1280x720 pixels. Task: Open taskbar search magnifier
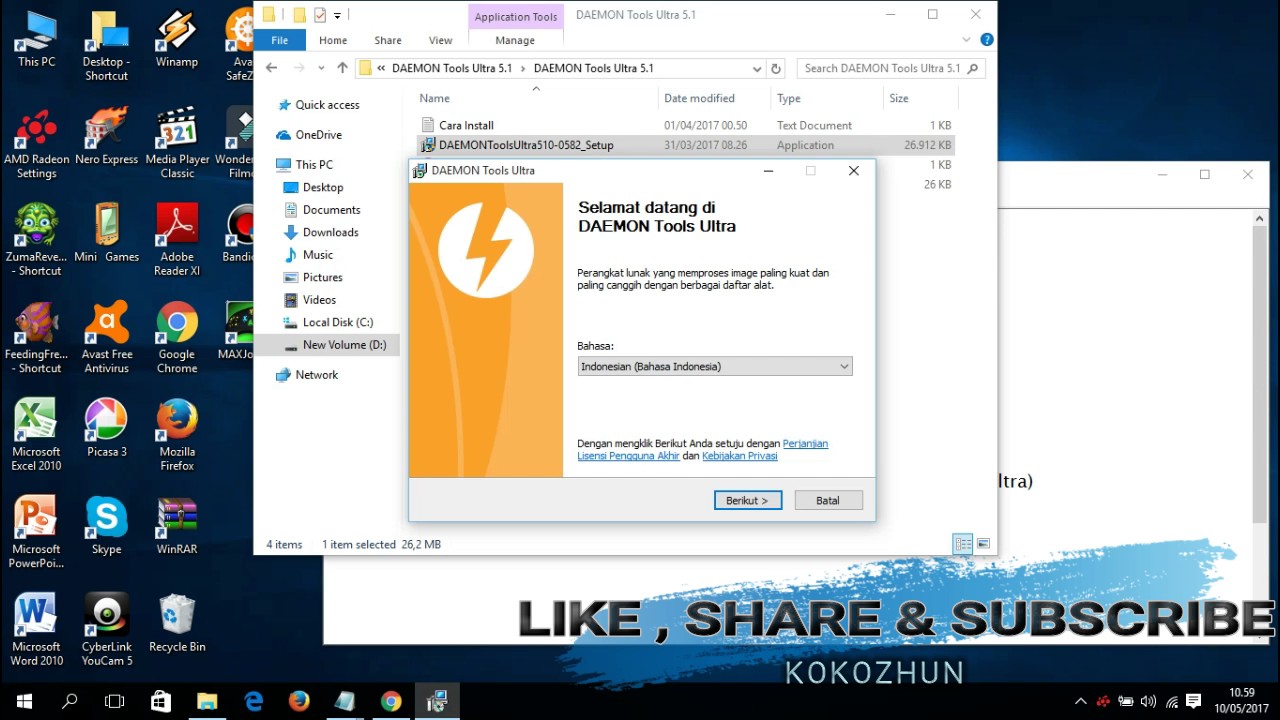pyautogui.click(x=70, y=701)
